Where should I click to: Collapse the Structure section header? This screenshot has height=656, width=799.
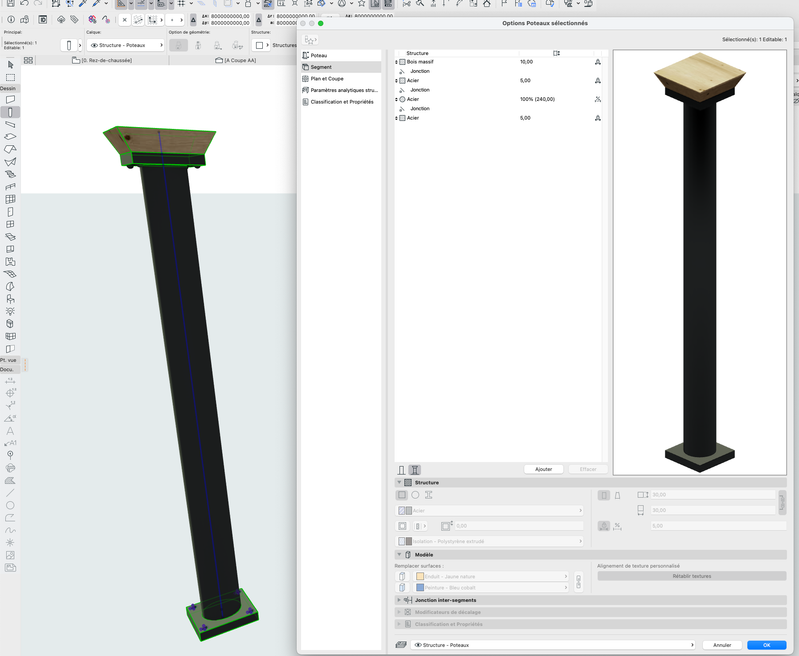[x=400, y=482]
